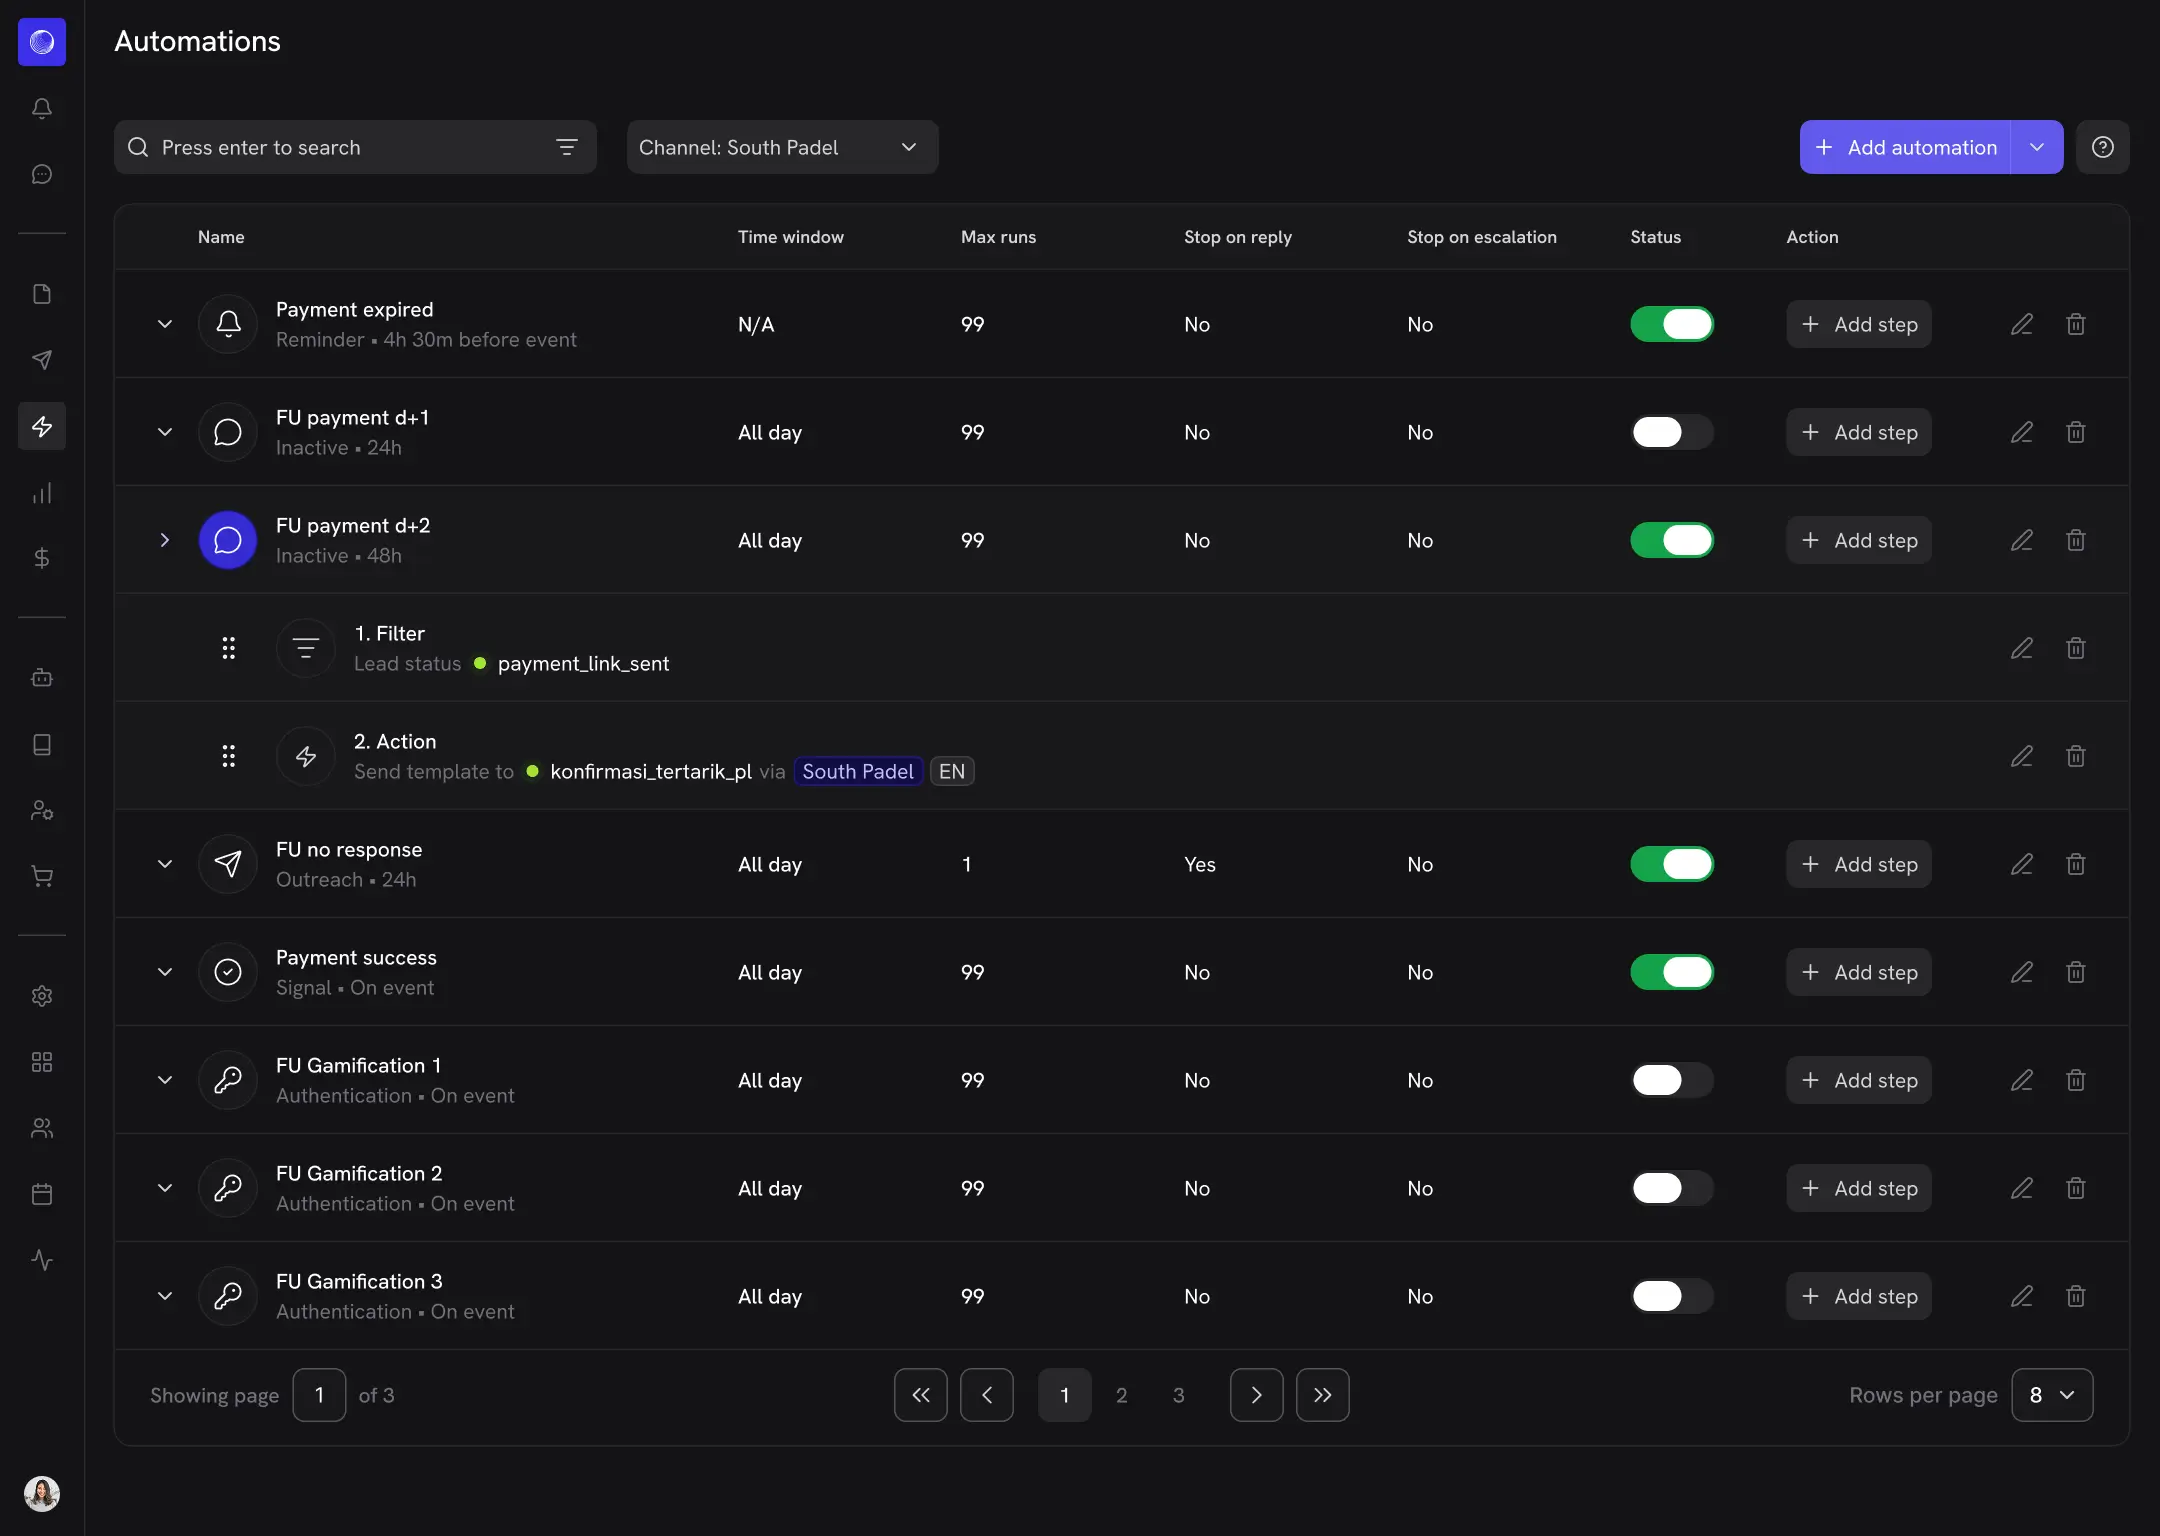The height and width of the screenshot is (1536, 2160).
Task: Jump to the last page
Action: (x=1323, y=1395)
